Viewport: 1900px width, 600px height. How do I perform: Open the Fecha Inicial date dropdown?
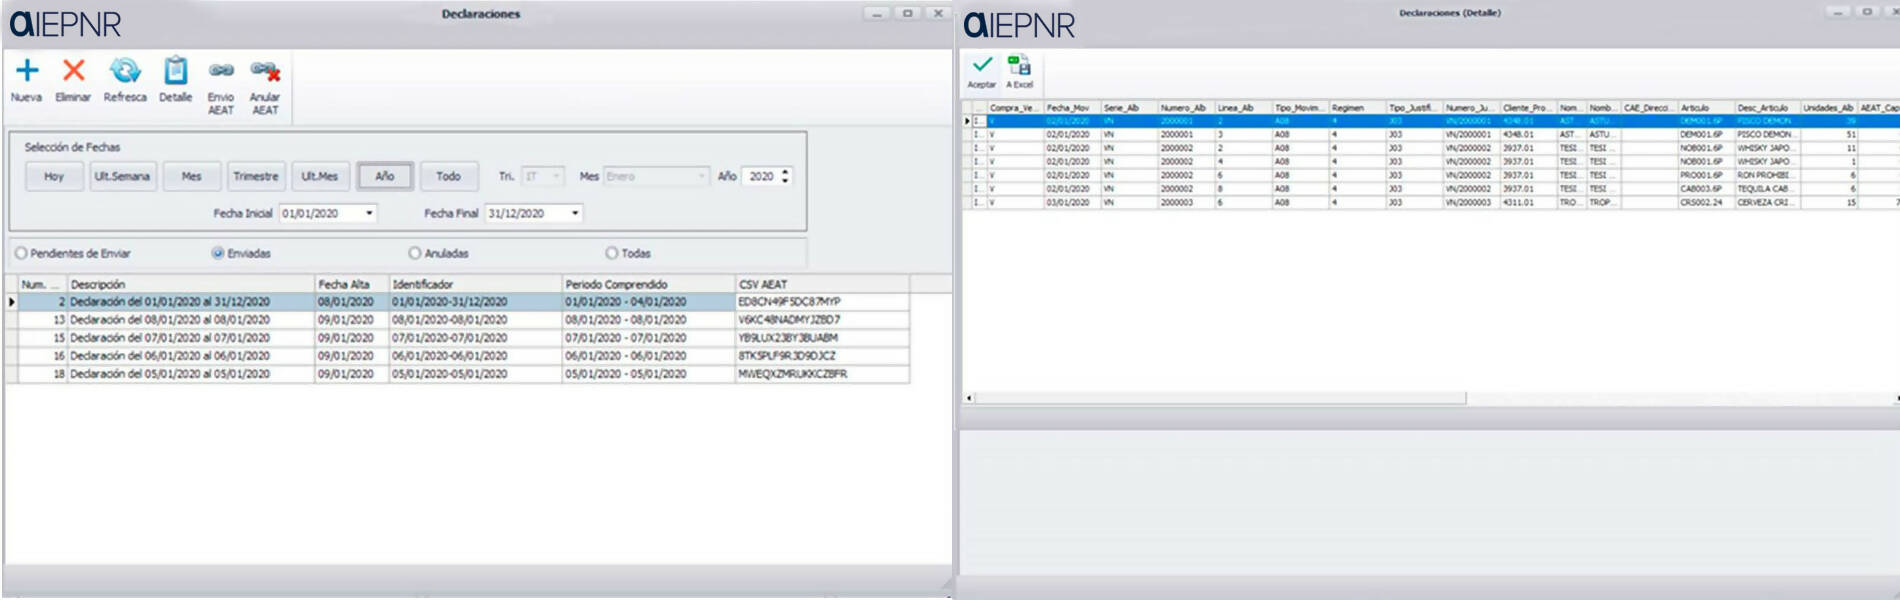click(x=369, y=213)
